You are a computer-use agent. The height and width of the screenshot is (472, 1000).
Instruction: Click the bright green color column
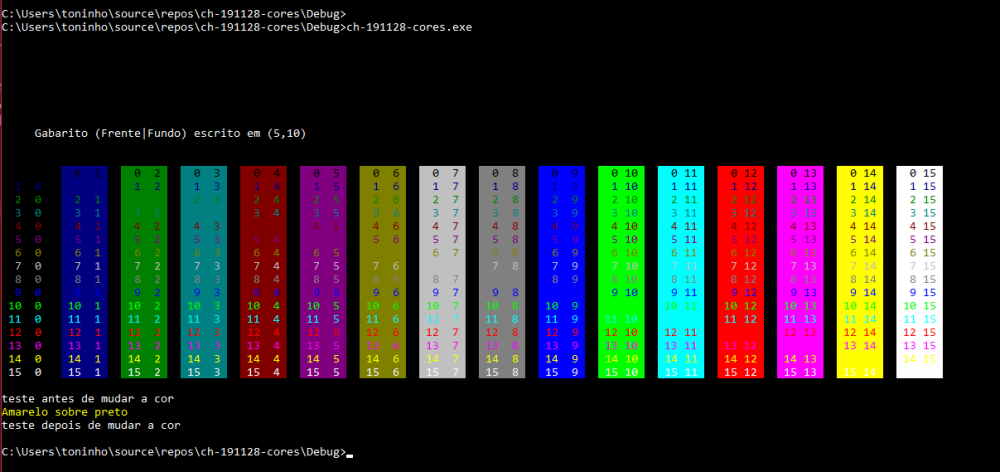pos(621,272)
